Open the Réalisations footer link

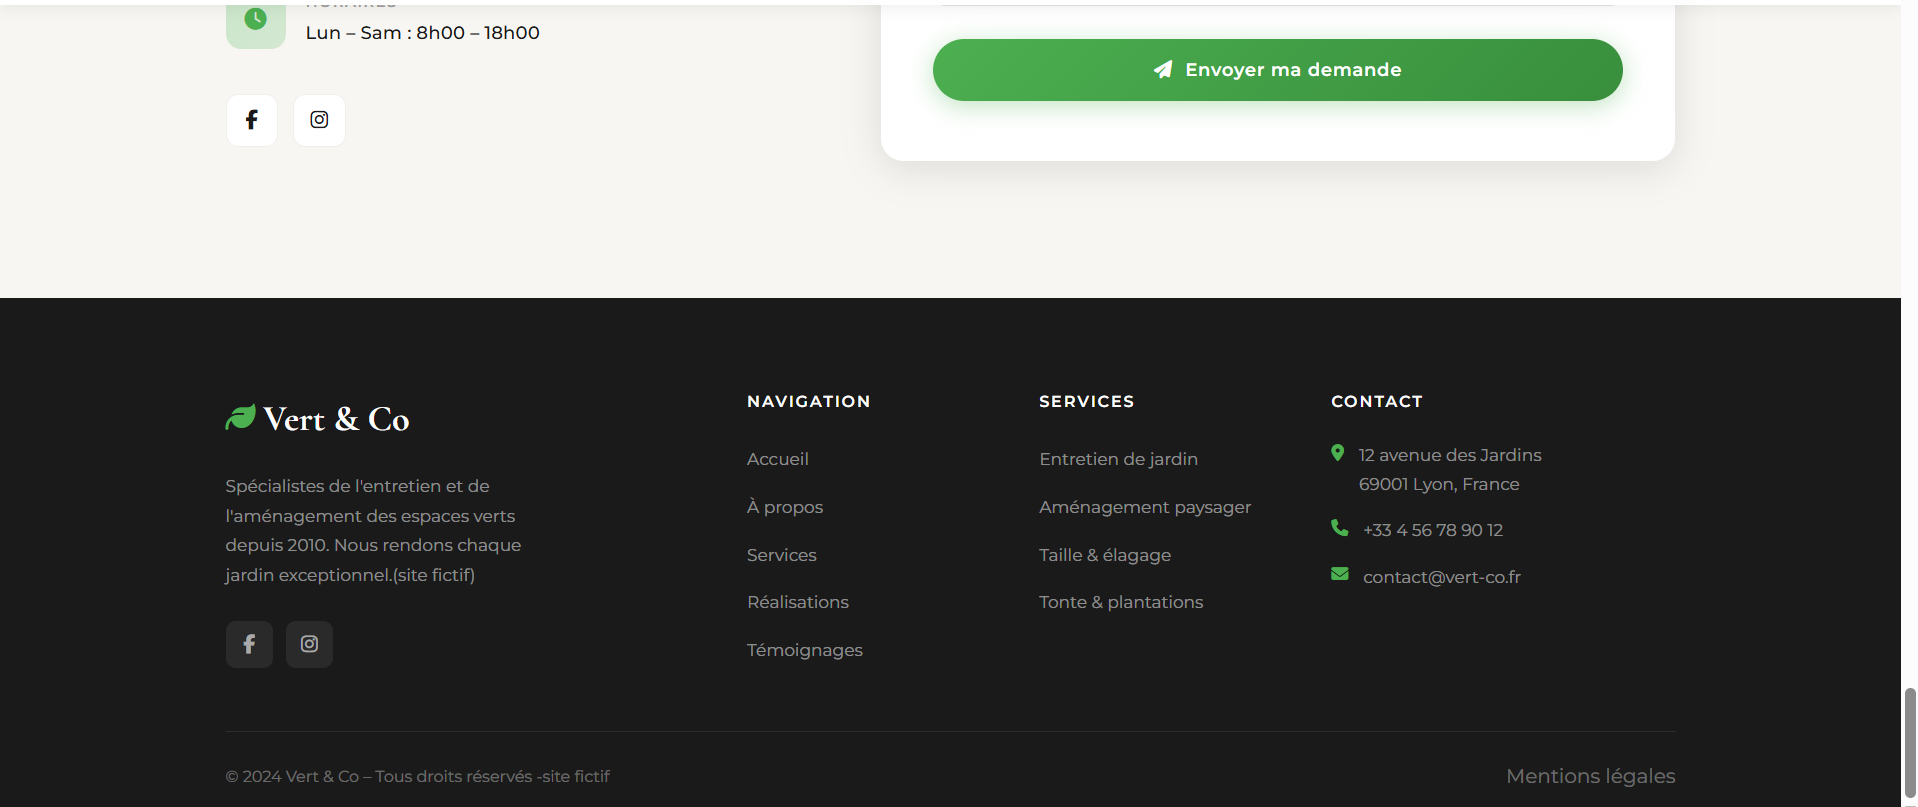pos(798,602)
